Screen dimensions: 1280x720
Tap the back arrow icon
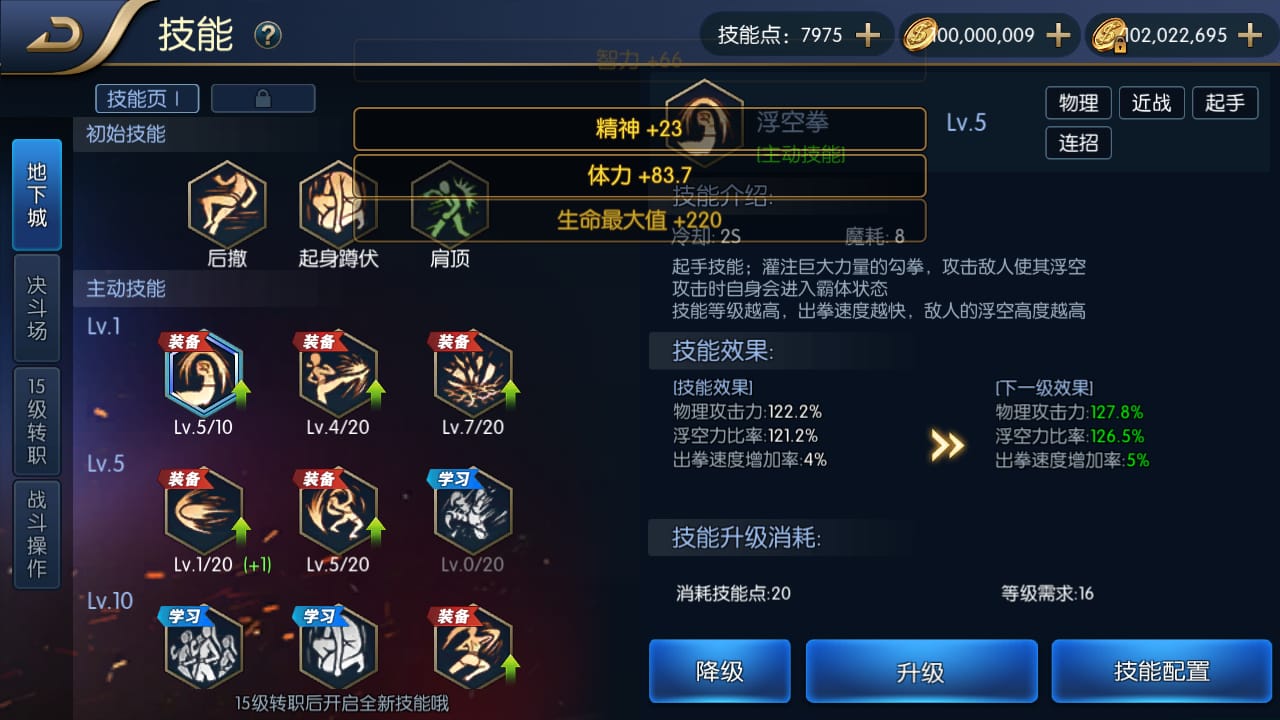point(55,36)
